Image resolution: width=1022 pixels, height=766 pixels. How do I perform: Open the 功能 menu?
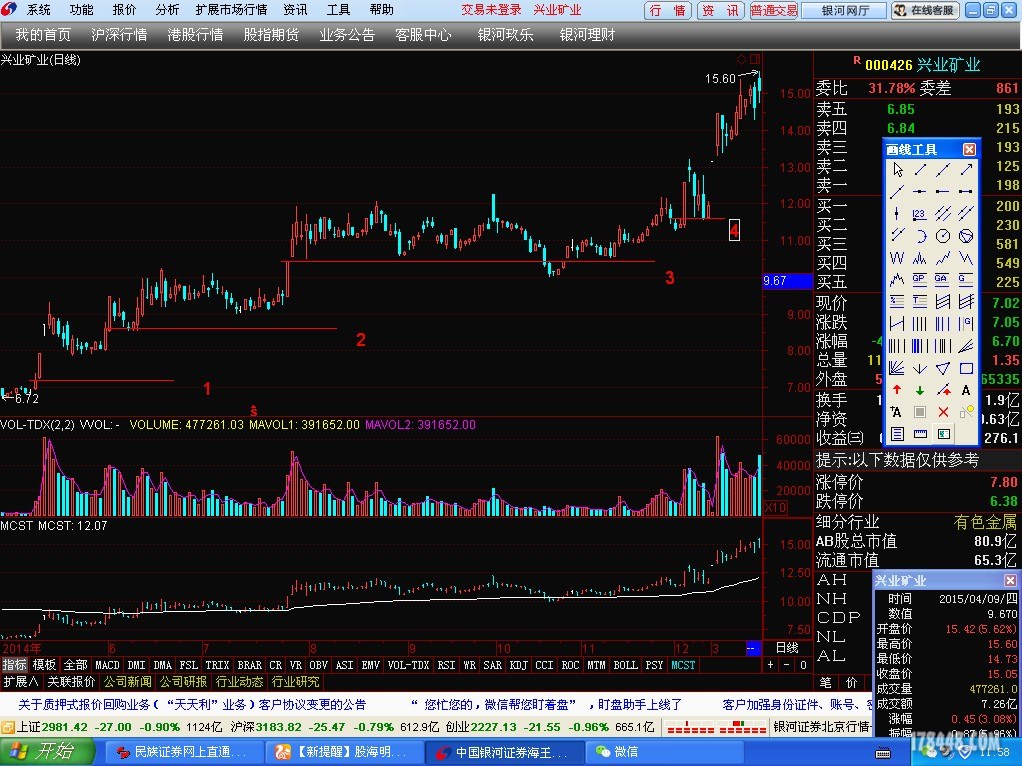click(81, 10)
